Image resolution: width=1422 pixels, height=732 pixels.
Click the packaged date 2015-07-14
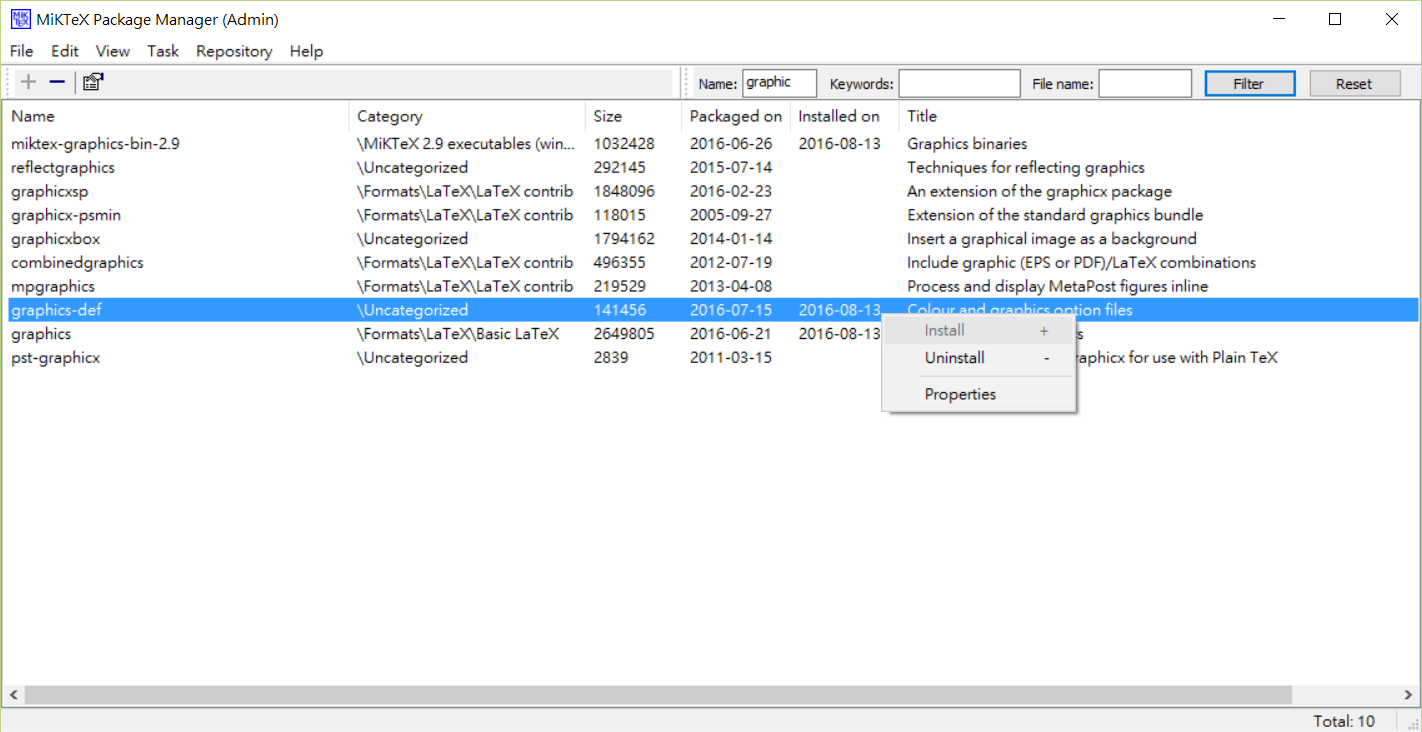(x=731, y=168)
